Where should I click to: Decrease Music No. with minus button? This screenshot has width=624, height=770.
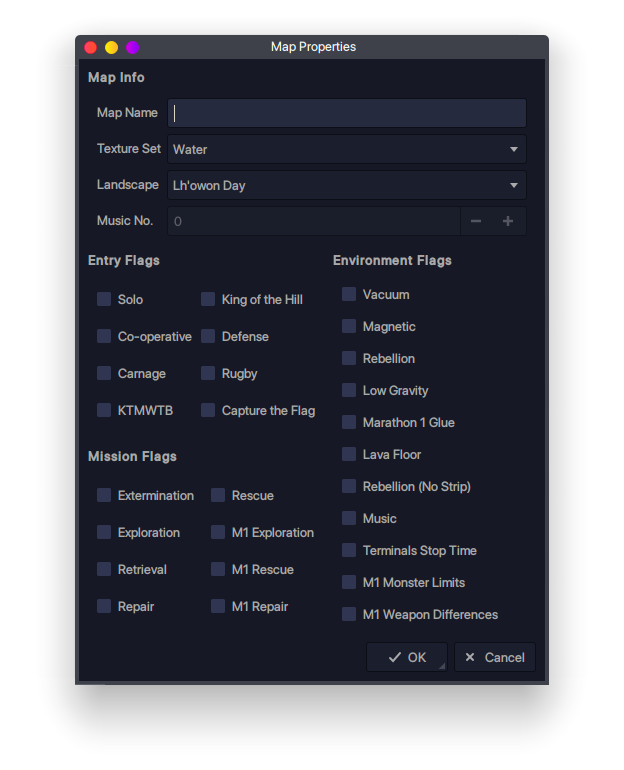[476, 221]
